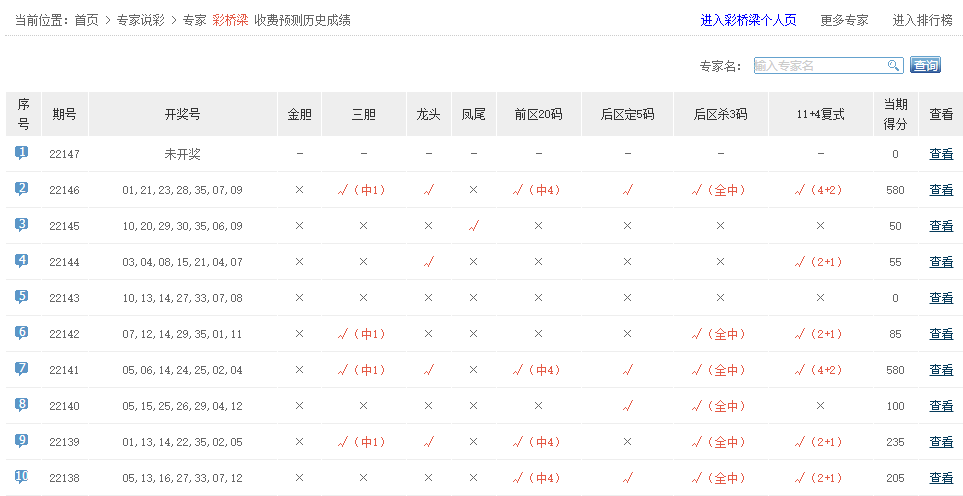Open 查看 for period 22146
The image size is (963, 496).
[x=941, y=190]
